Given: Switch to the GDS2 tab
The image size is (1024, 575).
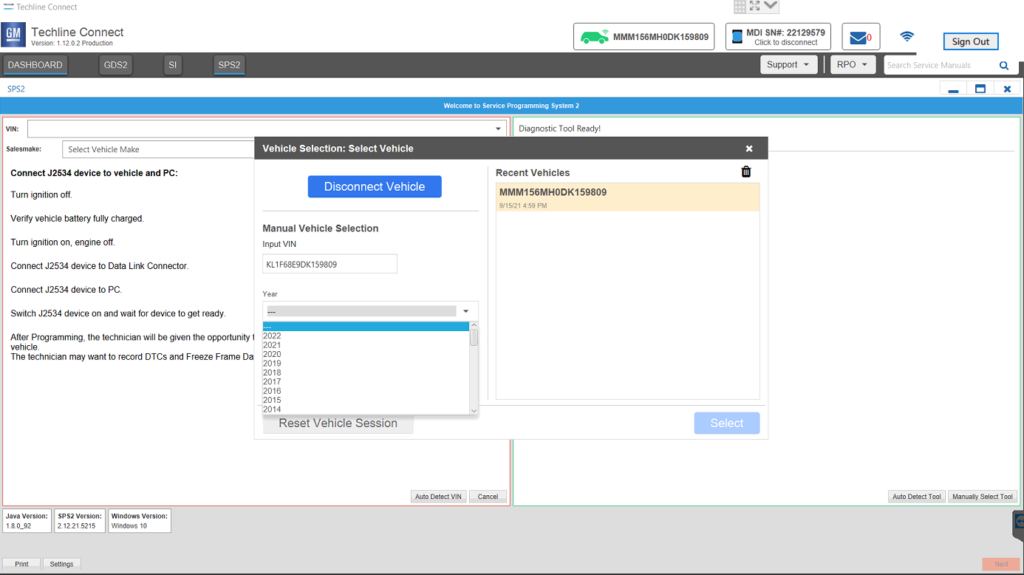Looking at the screenshot, I should point(116,65).
